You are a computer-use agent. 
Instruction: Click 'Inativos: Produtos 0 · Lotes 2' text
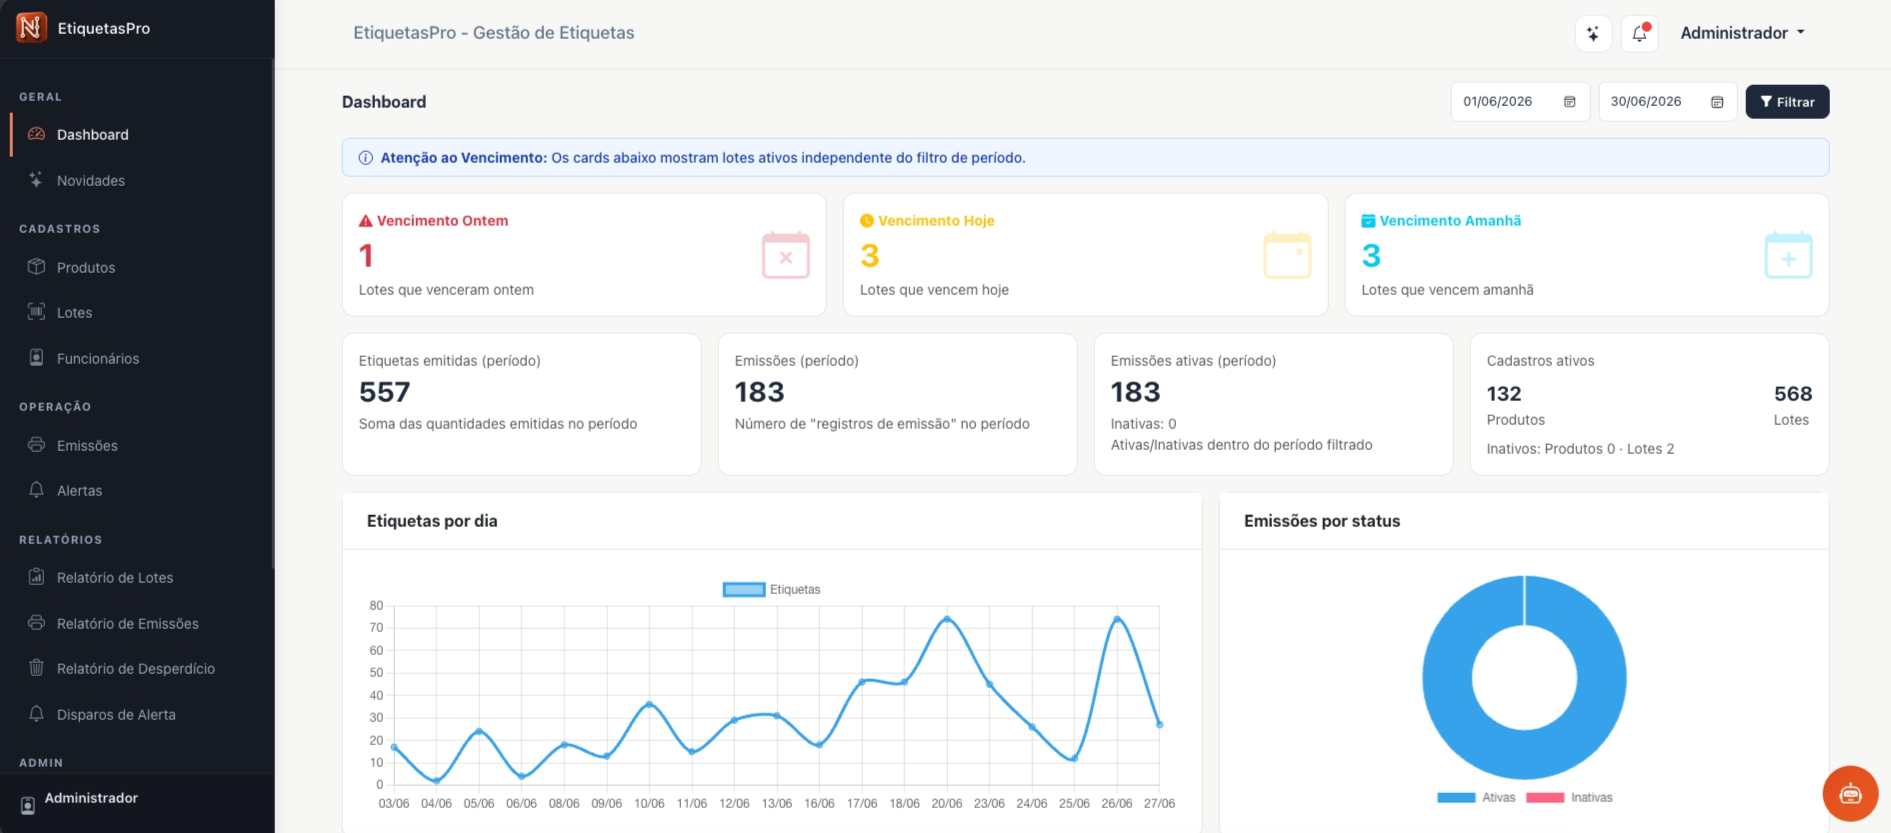(1580, 449)
